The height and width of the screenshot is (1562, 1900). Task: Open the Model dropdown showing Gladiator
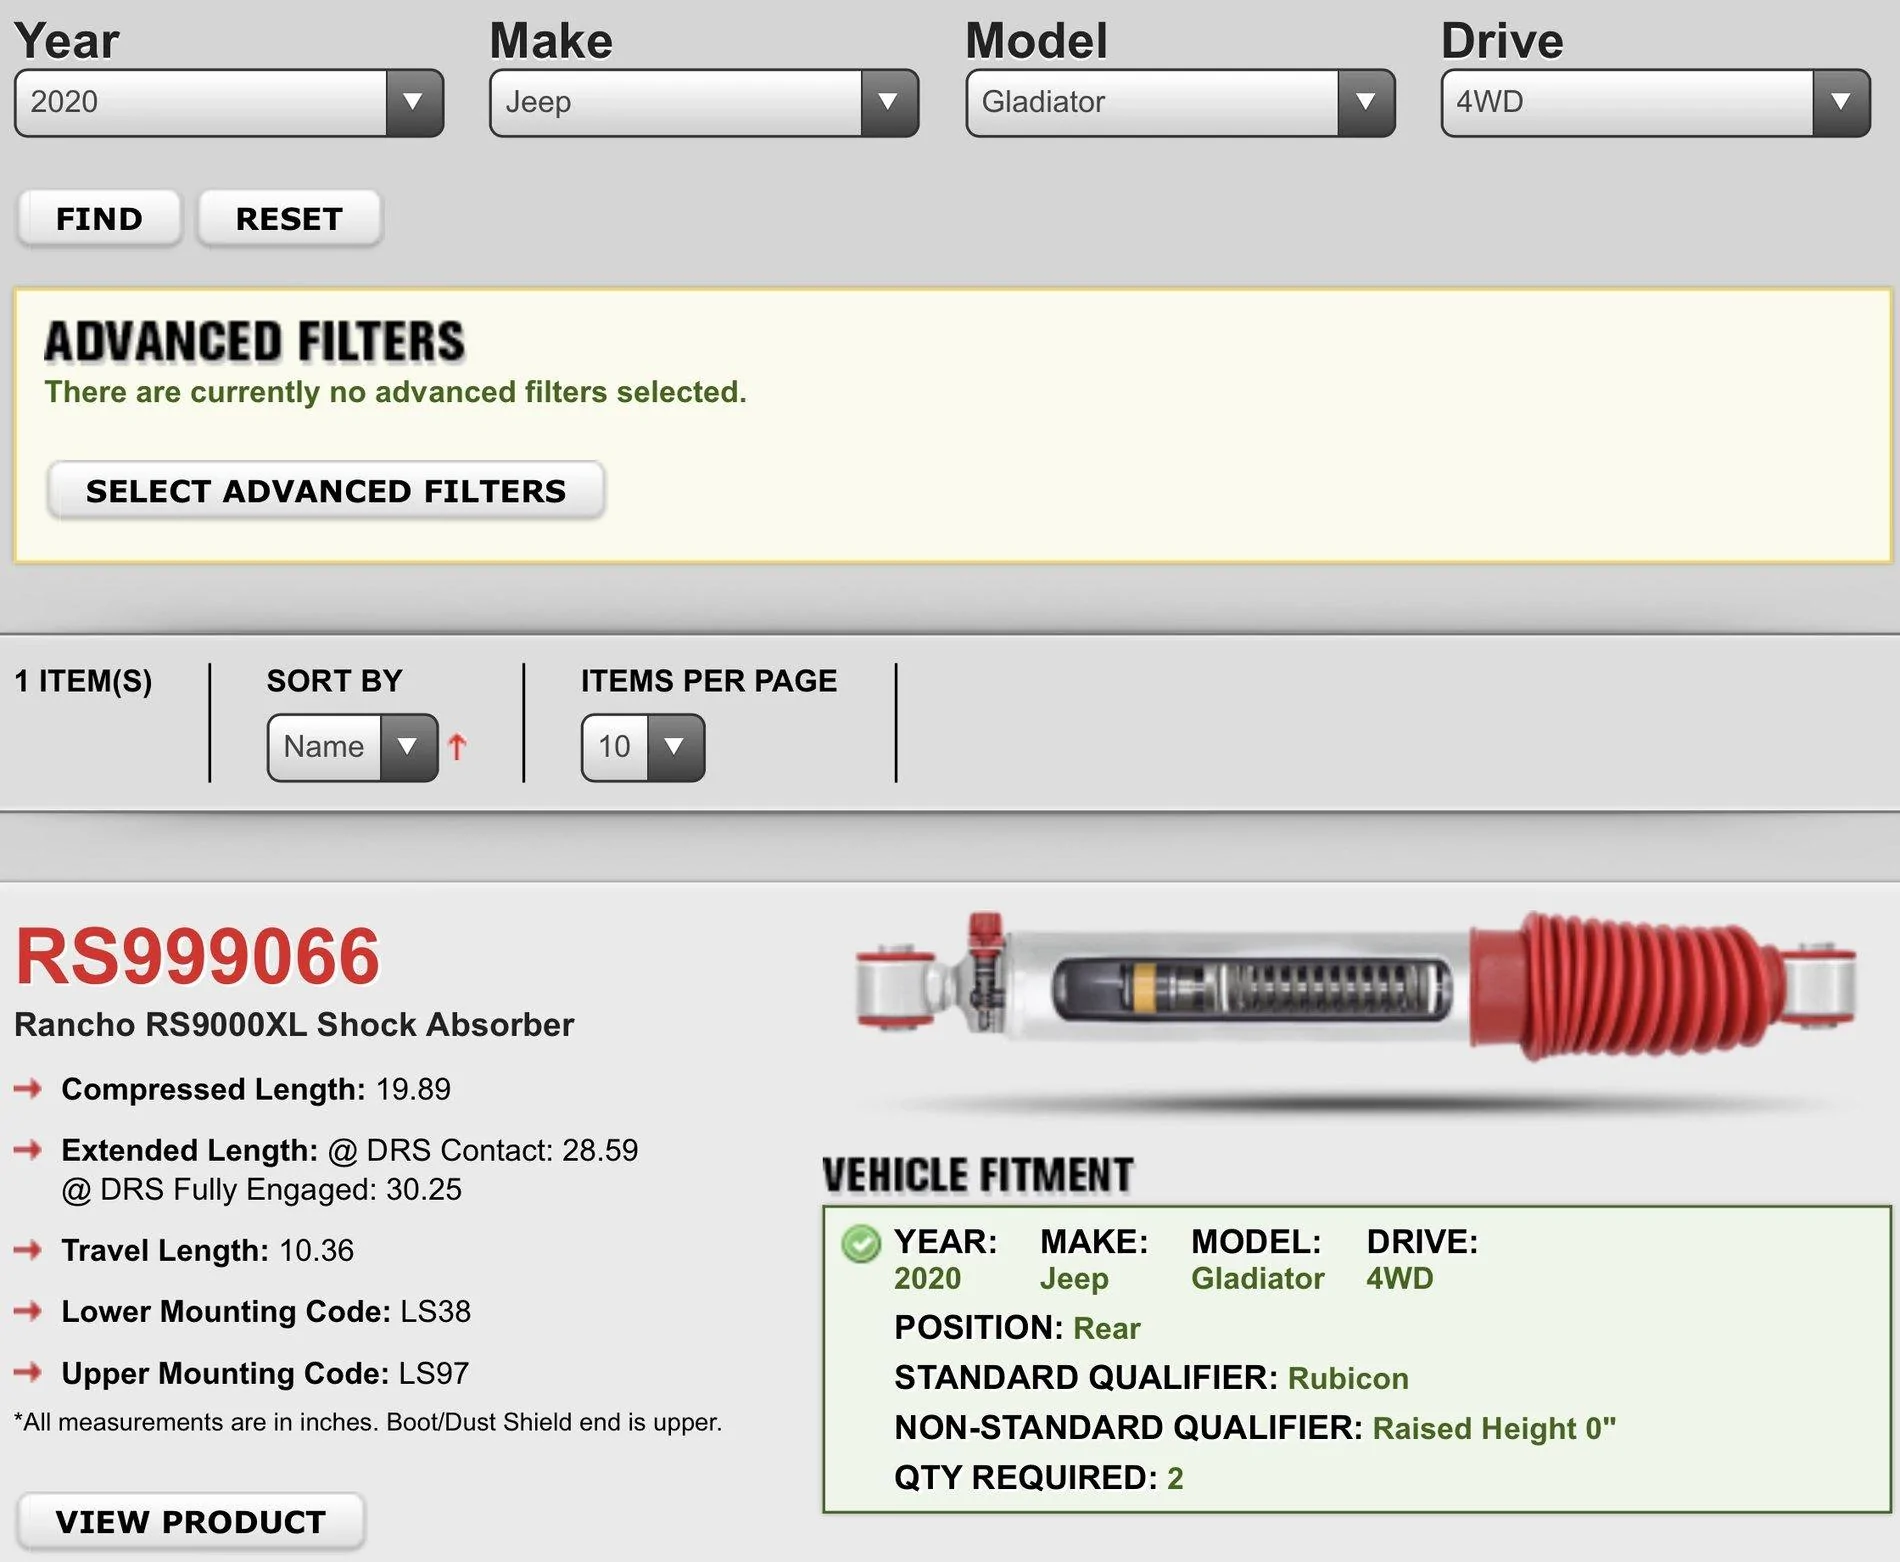pyautogui.click(x=1180, y=102)
